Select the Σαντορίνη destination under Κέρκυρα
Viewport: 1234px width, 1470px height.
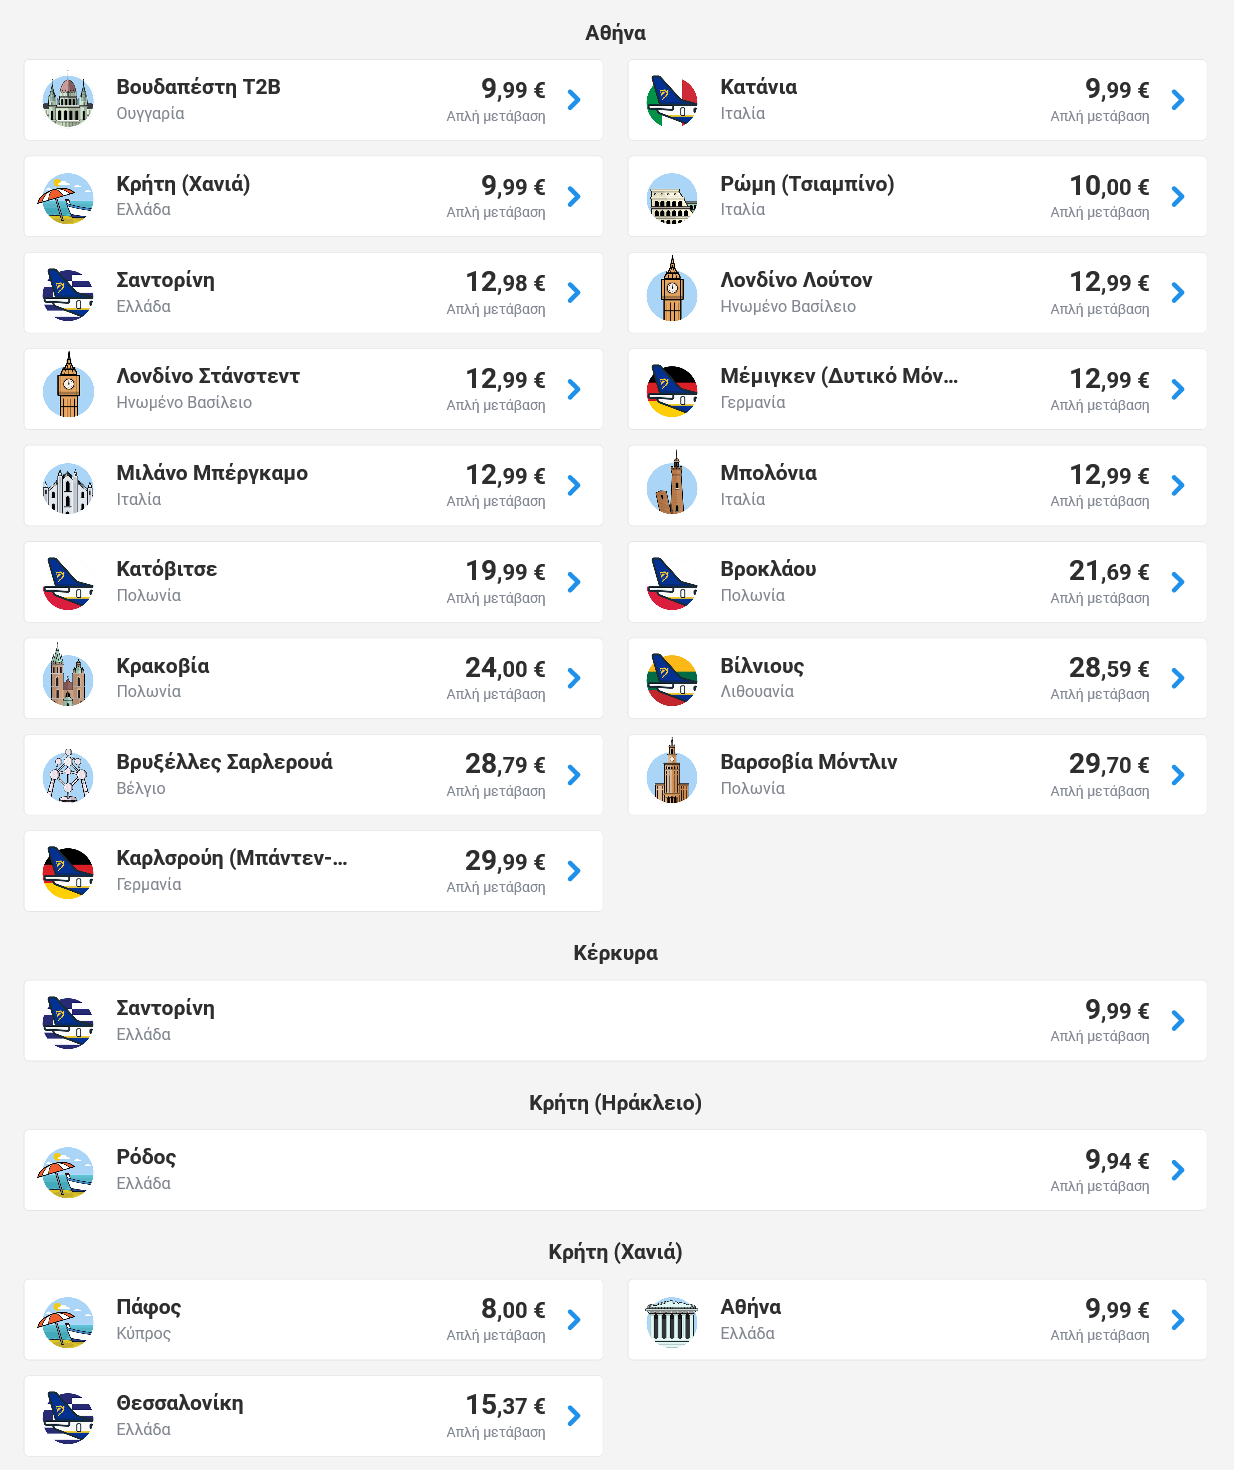click(x=616, y=1021)
